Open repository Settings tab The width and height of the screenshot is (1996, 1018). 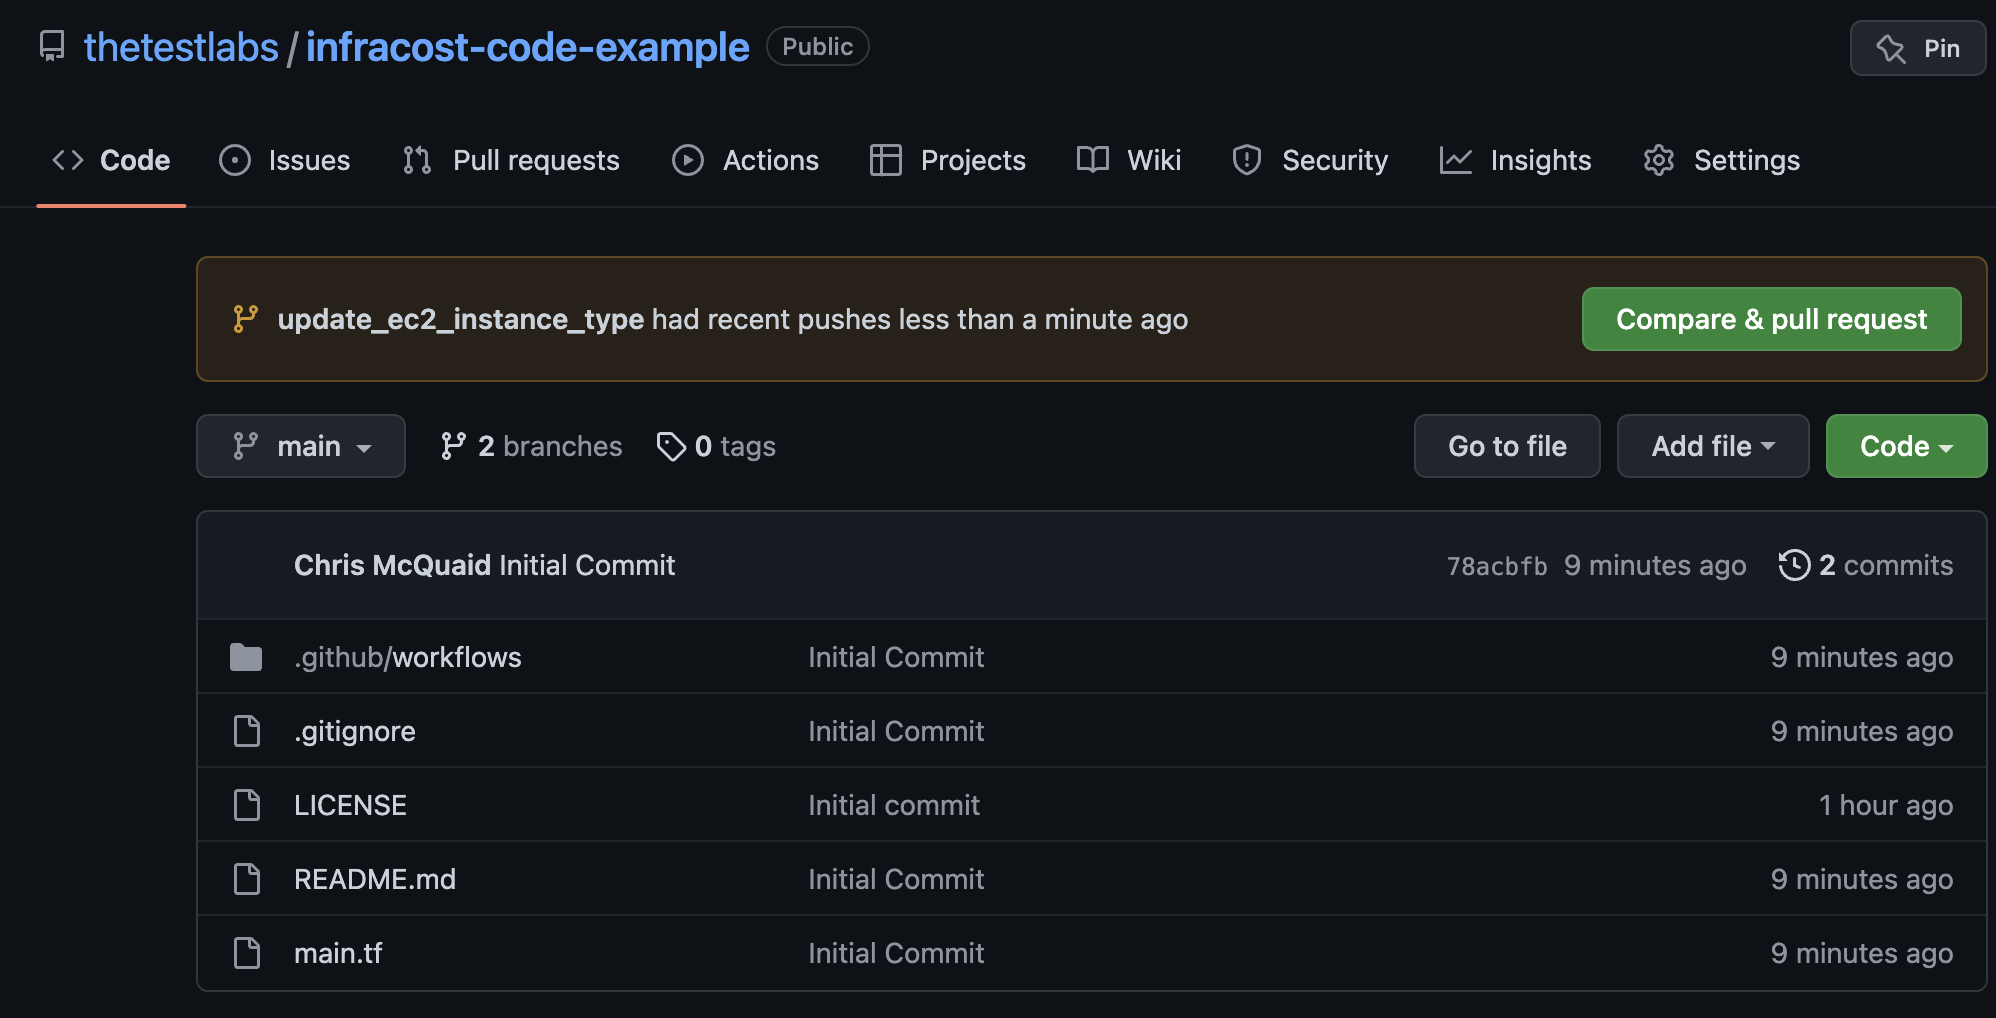click(x=1722, y=160)
